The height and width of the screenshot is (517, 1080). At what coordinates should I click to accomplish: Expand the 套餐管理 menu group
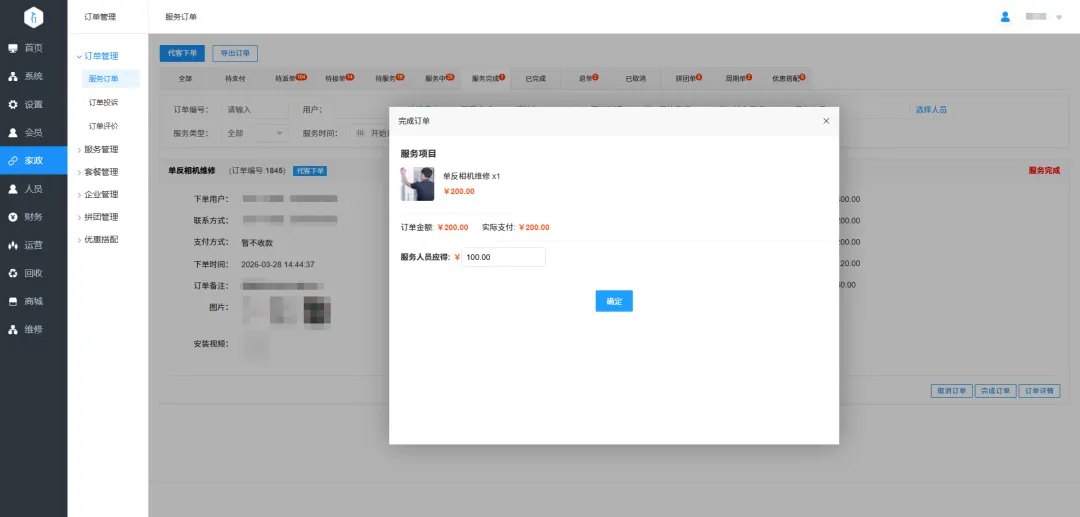100,172
